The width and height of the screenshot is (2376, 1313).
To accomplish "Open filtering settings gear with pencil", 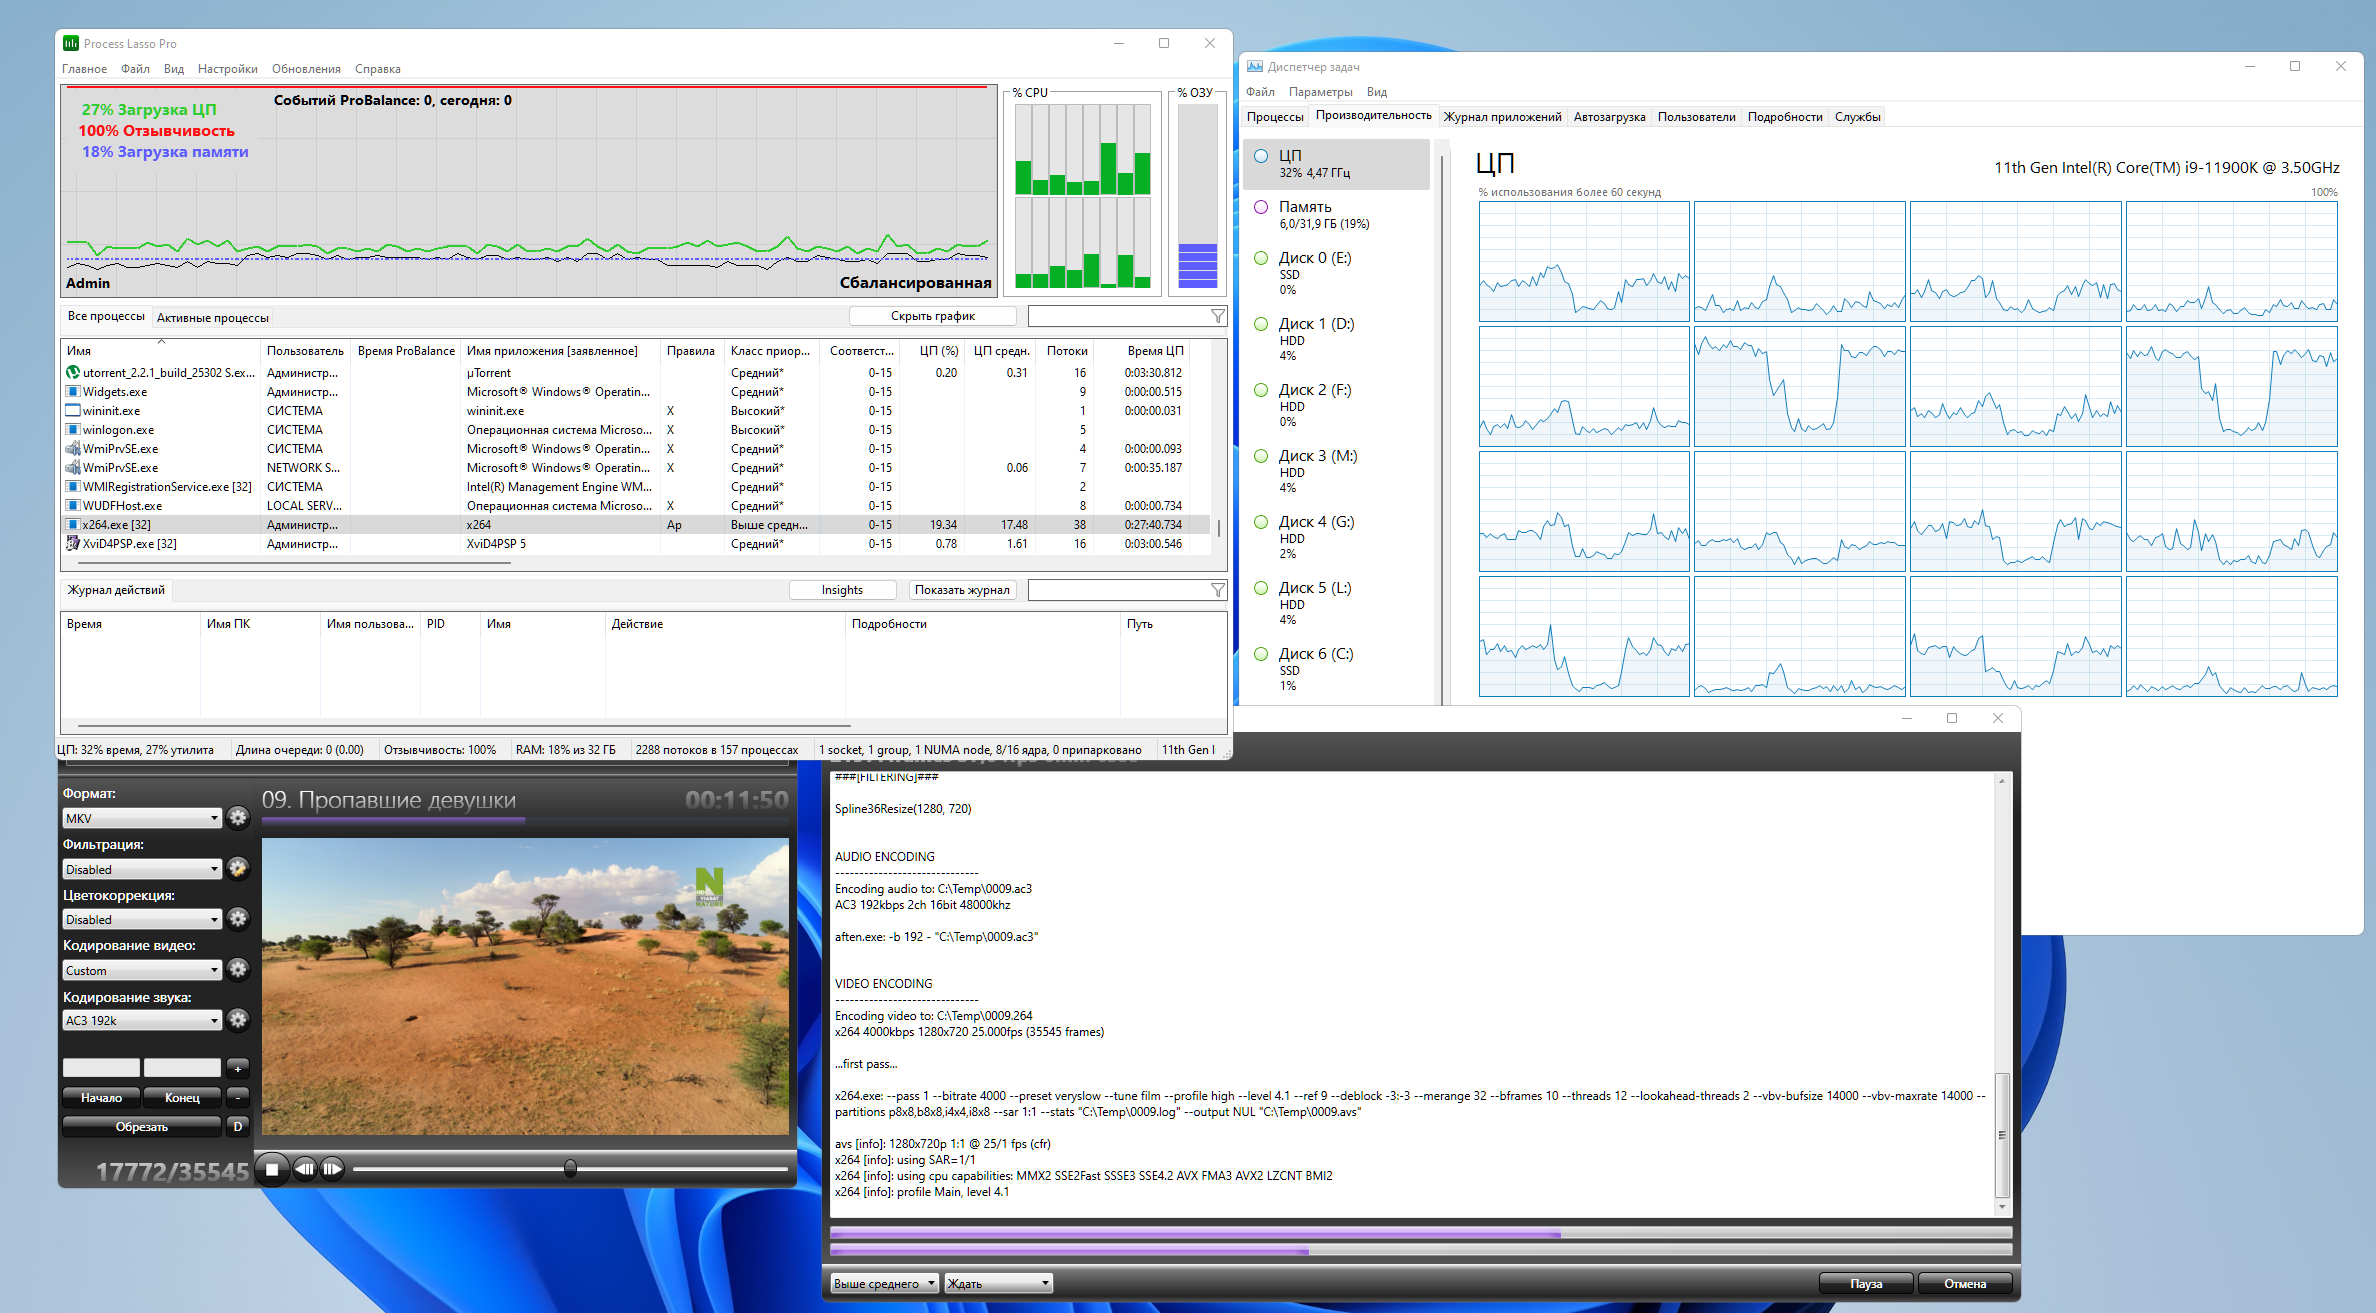I will pyautogui.click(x=237, y=868).
